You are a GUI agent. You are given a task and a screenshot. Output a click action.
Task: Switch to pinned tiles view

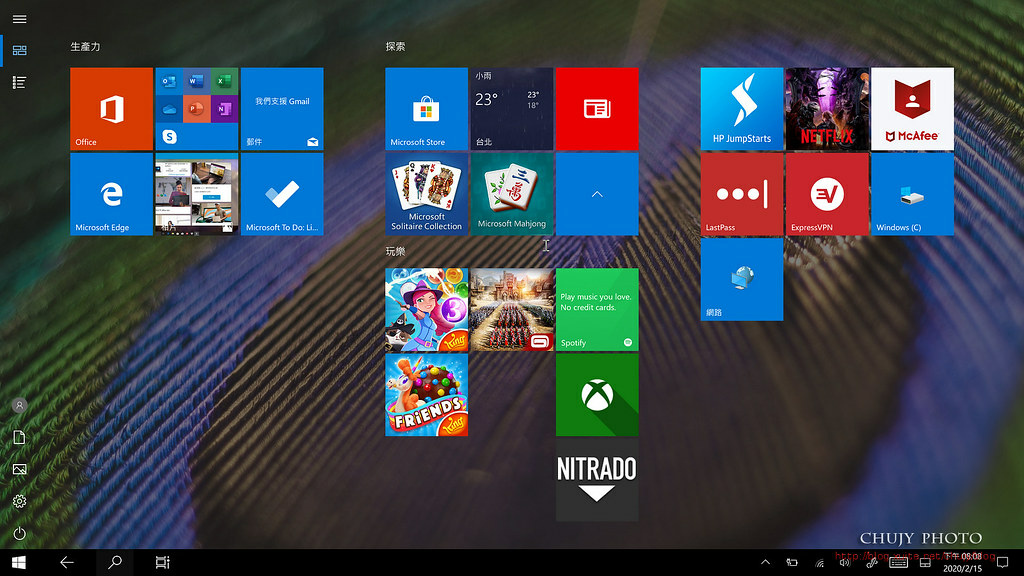tap(20, 50)
